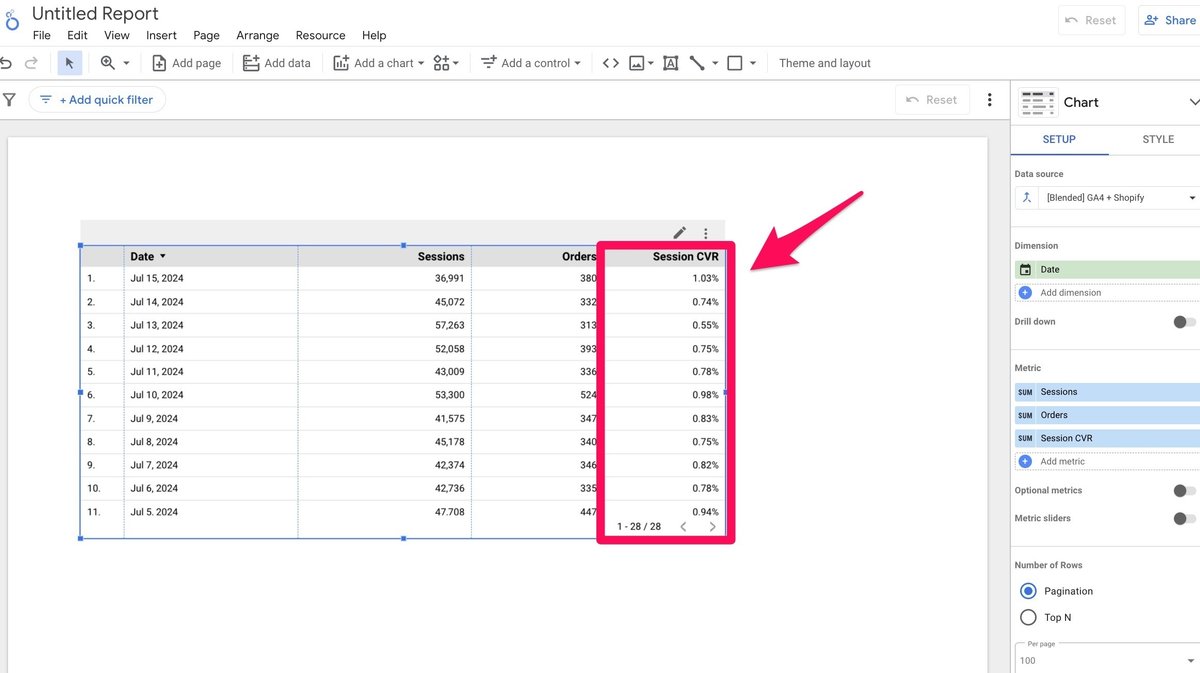This screenshot has height=673, width=1200.
Task: Select the rectangle shape tool icon
Action: [x=735, y=63]
